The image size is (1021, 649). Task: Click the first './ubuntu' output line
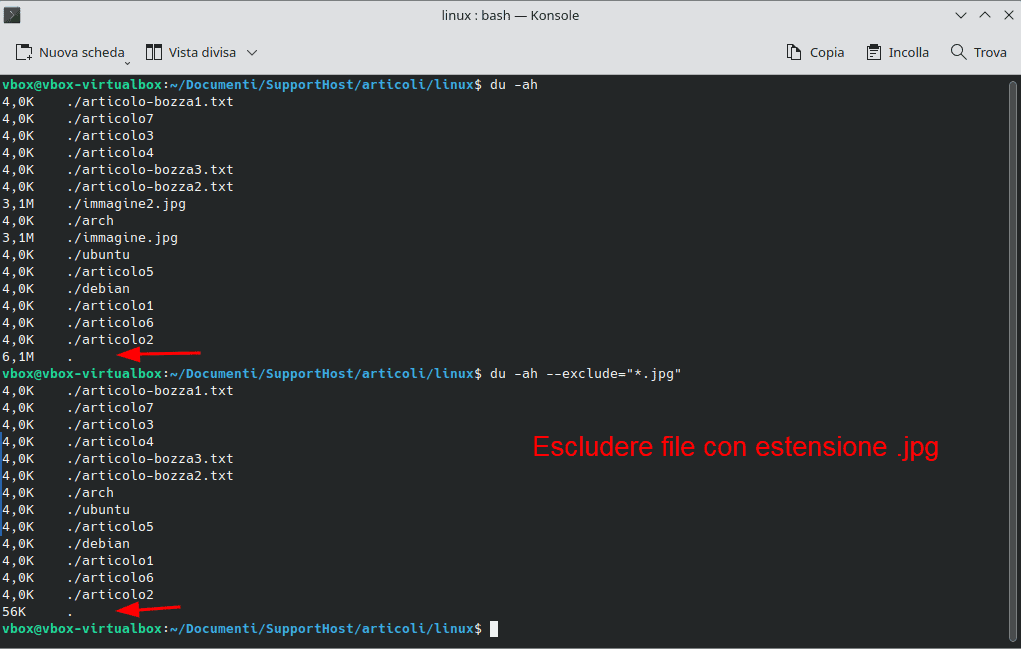click(x=98, y=255)
